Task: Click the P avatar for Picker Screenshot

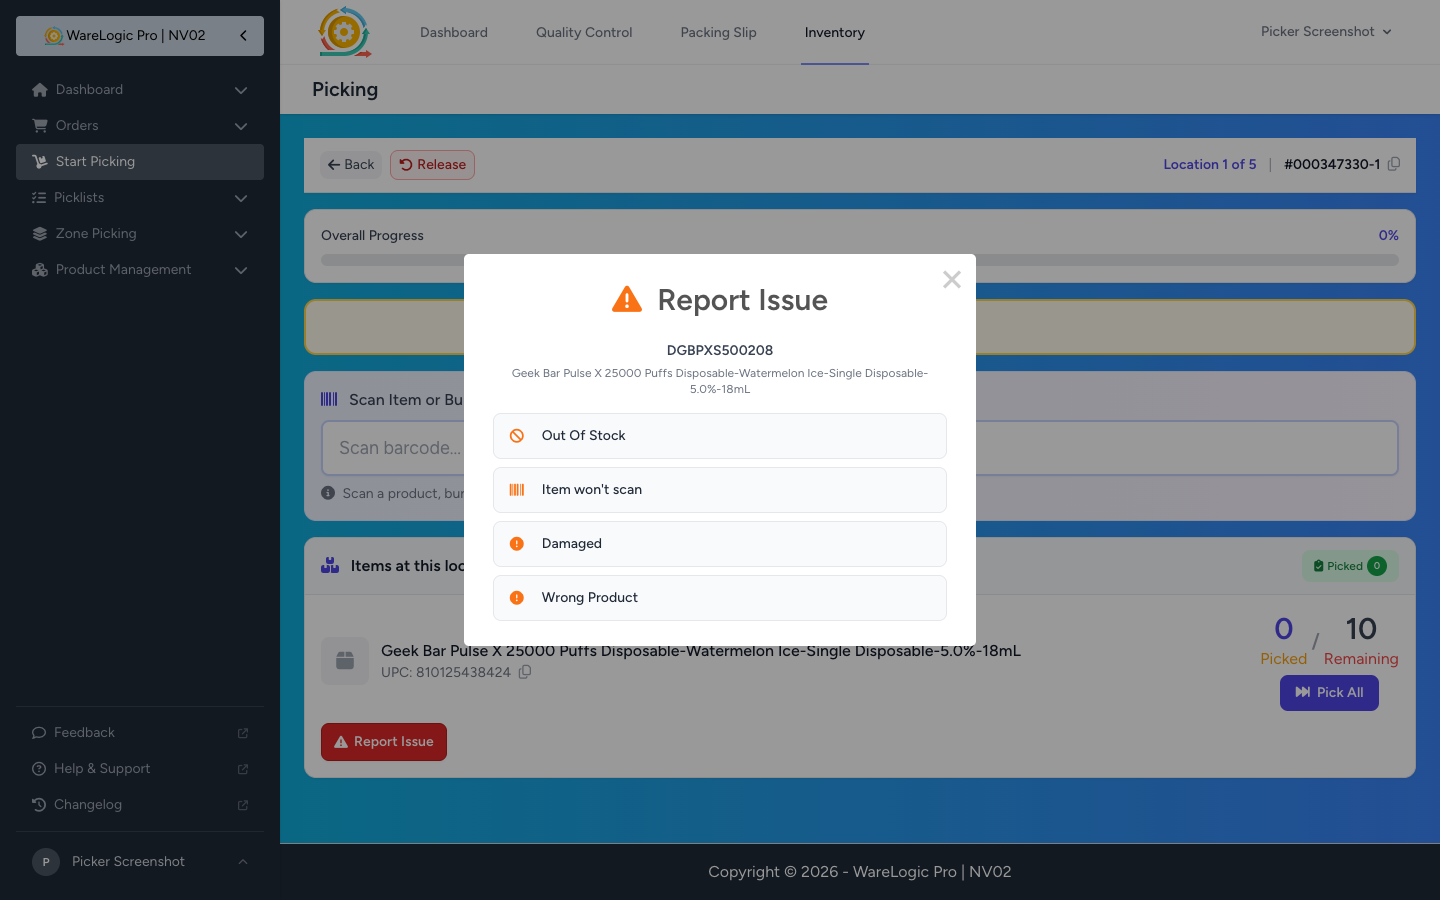Action: (x=46, y=861)
